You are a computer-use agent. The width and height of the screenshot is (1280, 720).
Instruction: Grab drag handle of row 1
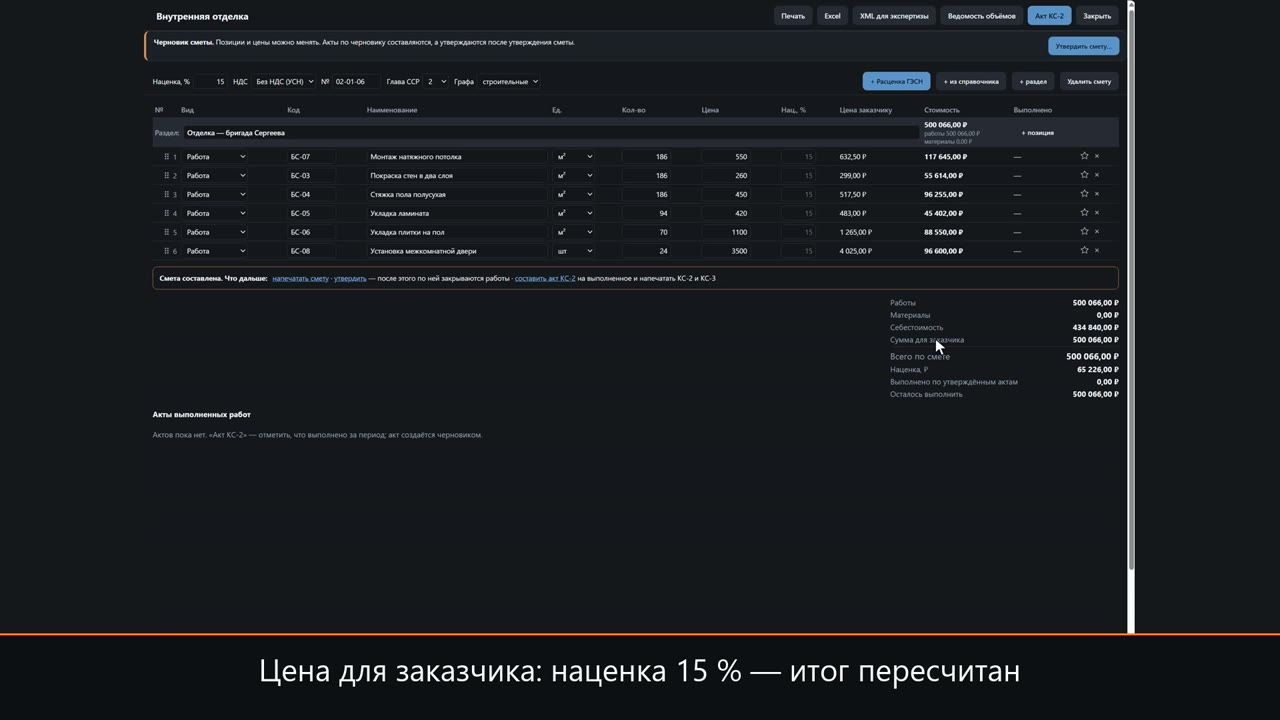[167, 157]
